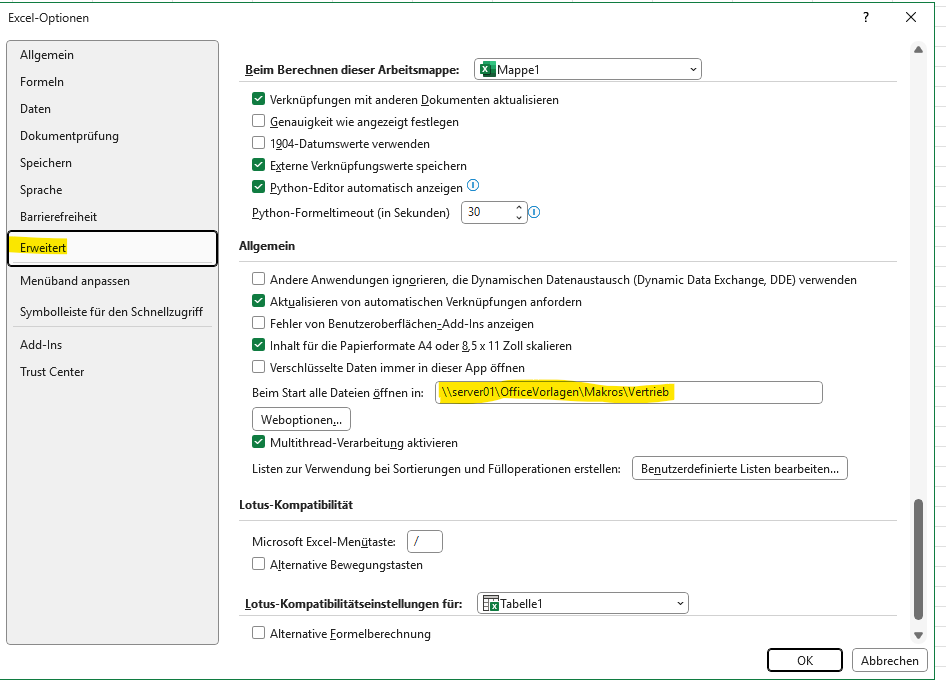Click the info icon next to Python-Formeltimeout

(x=535, y=212)
